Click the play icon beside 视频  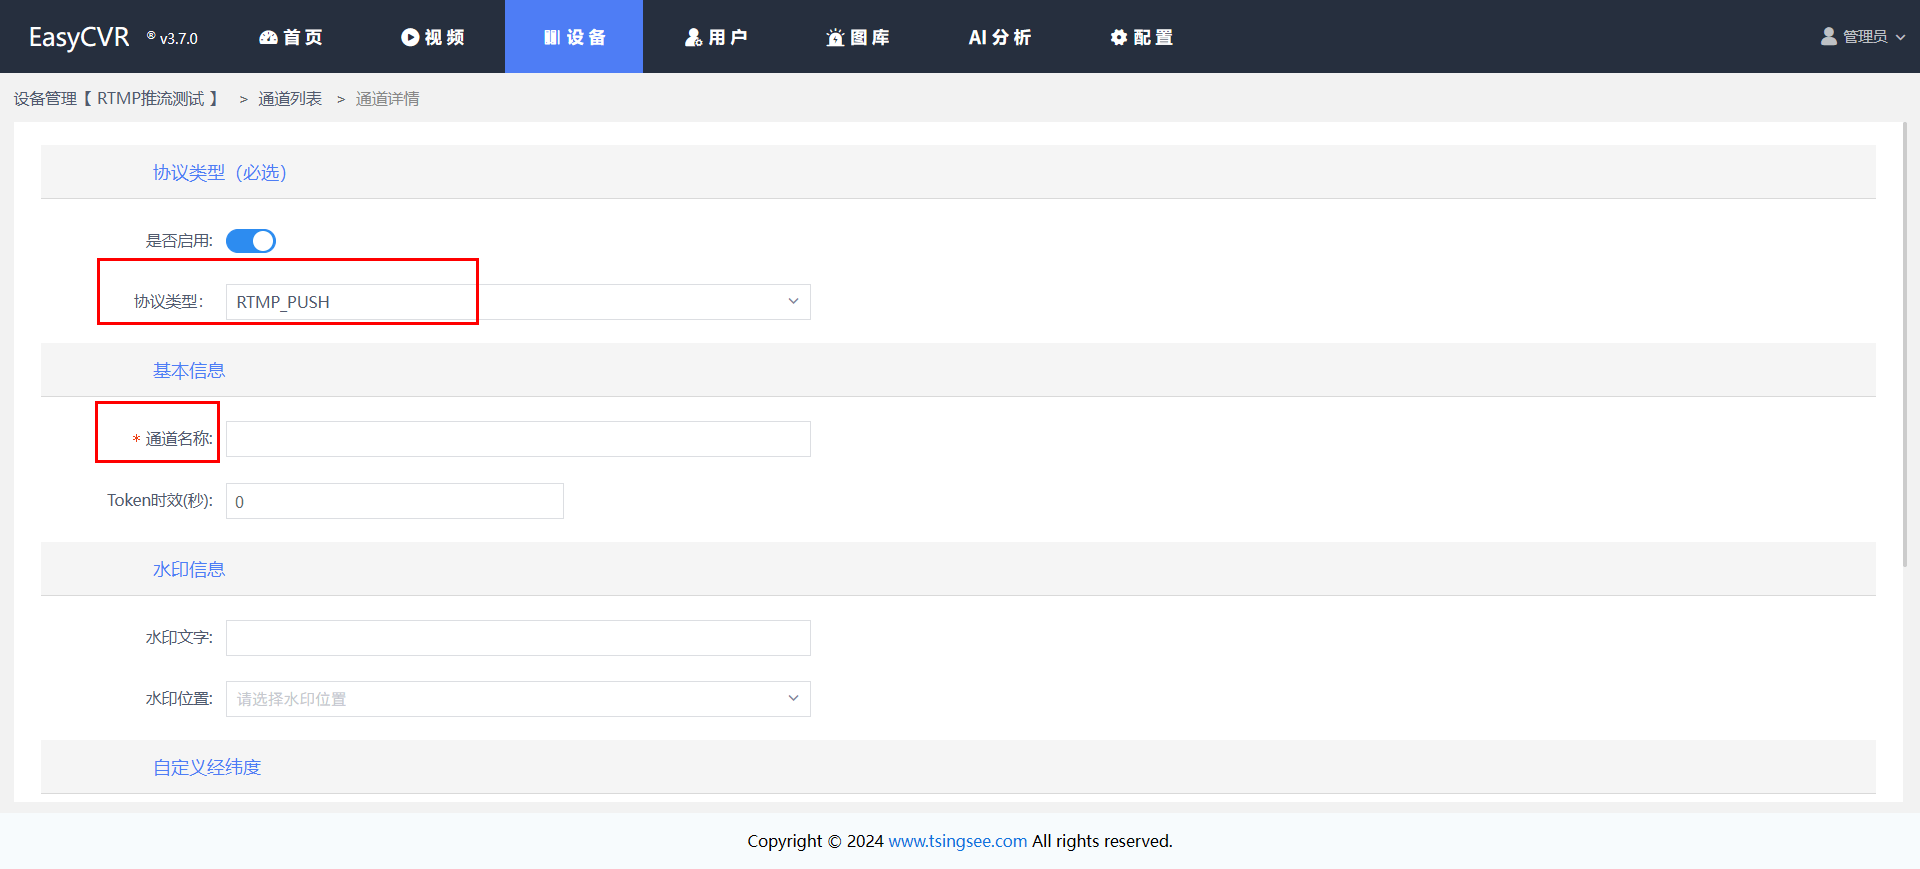[x=410, y=37]
